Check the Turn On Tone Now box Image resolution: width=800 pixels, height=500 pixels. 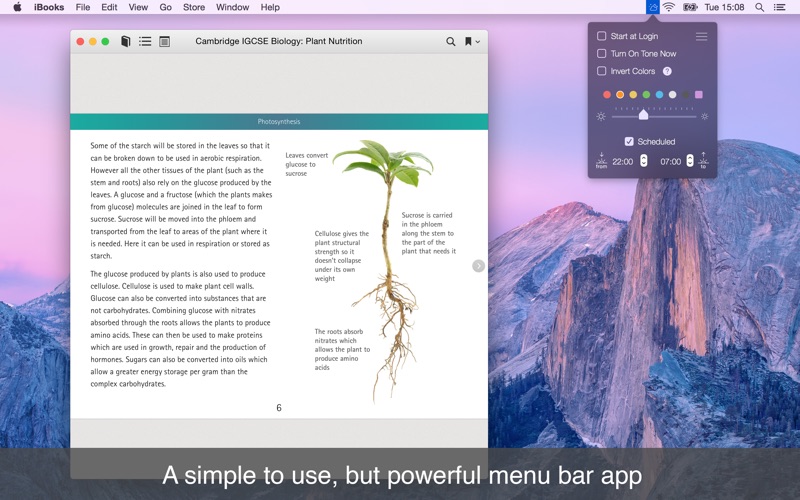pos(601,54)
